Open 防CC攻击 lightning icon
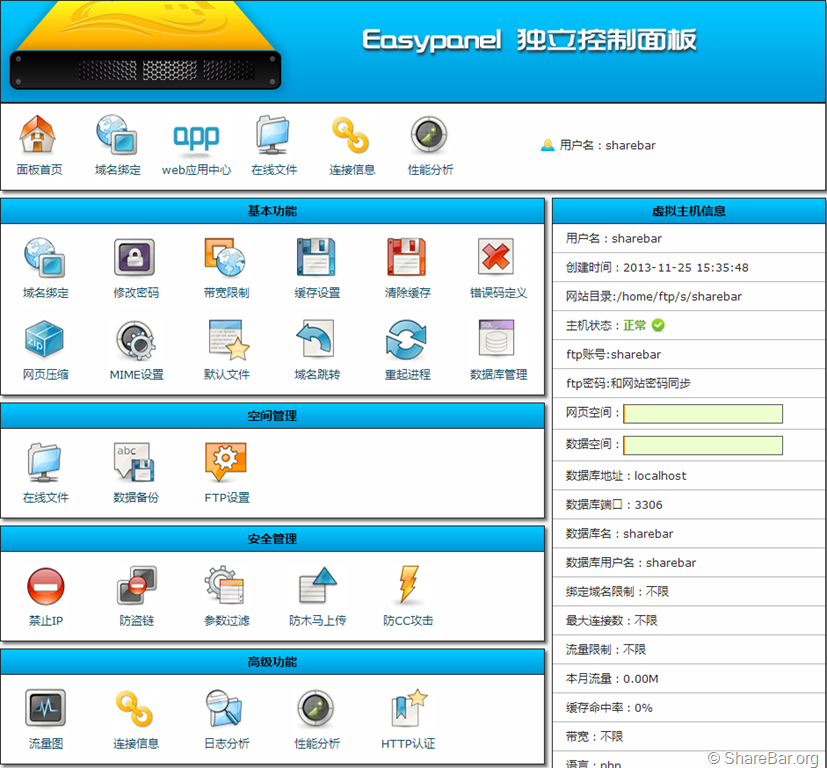The image size is (827, 768). pos(407,586)
